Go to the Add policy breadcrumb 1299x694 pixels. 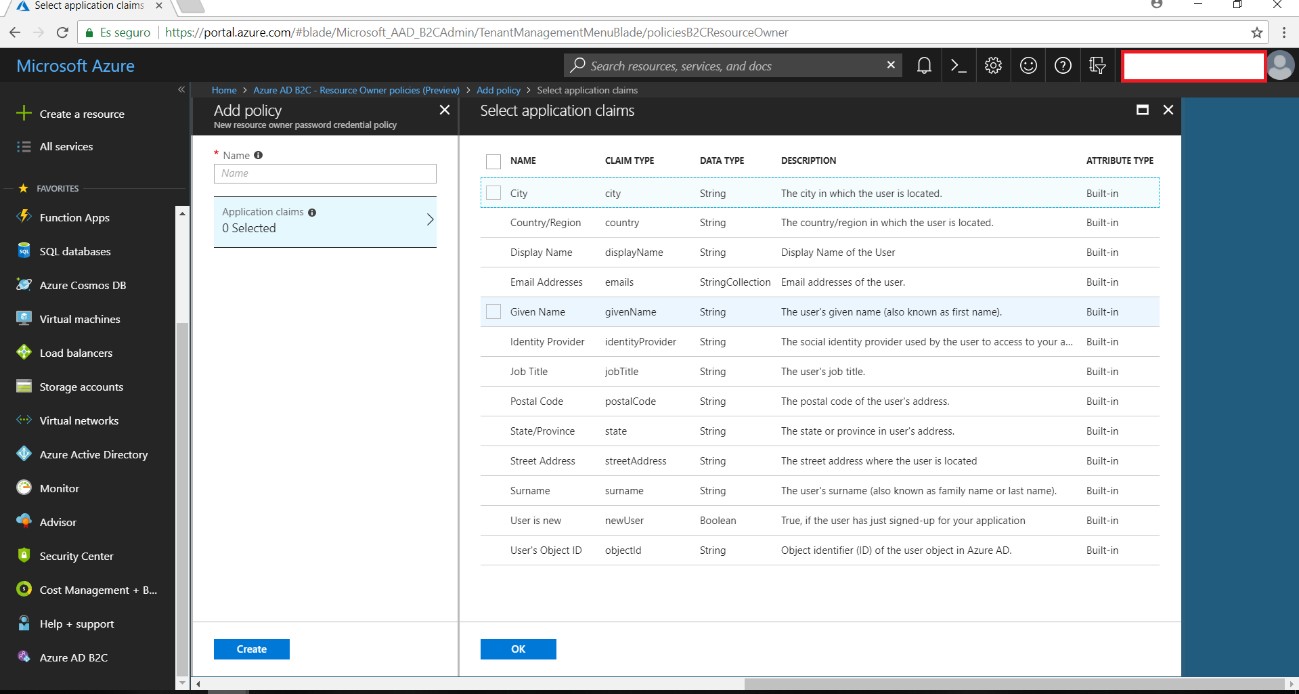point(498,90)
